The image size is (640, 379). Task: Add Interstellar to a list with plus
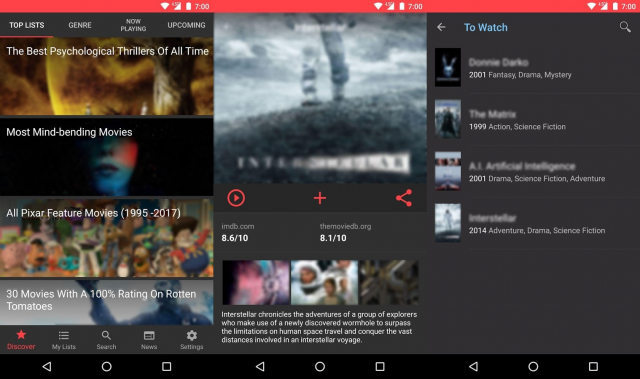(320, 198)
